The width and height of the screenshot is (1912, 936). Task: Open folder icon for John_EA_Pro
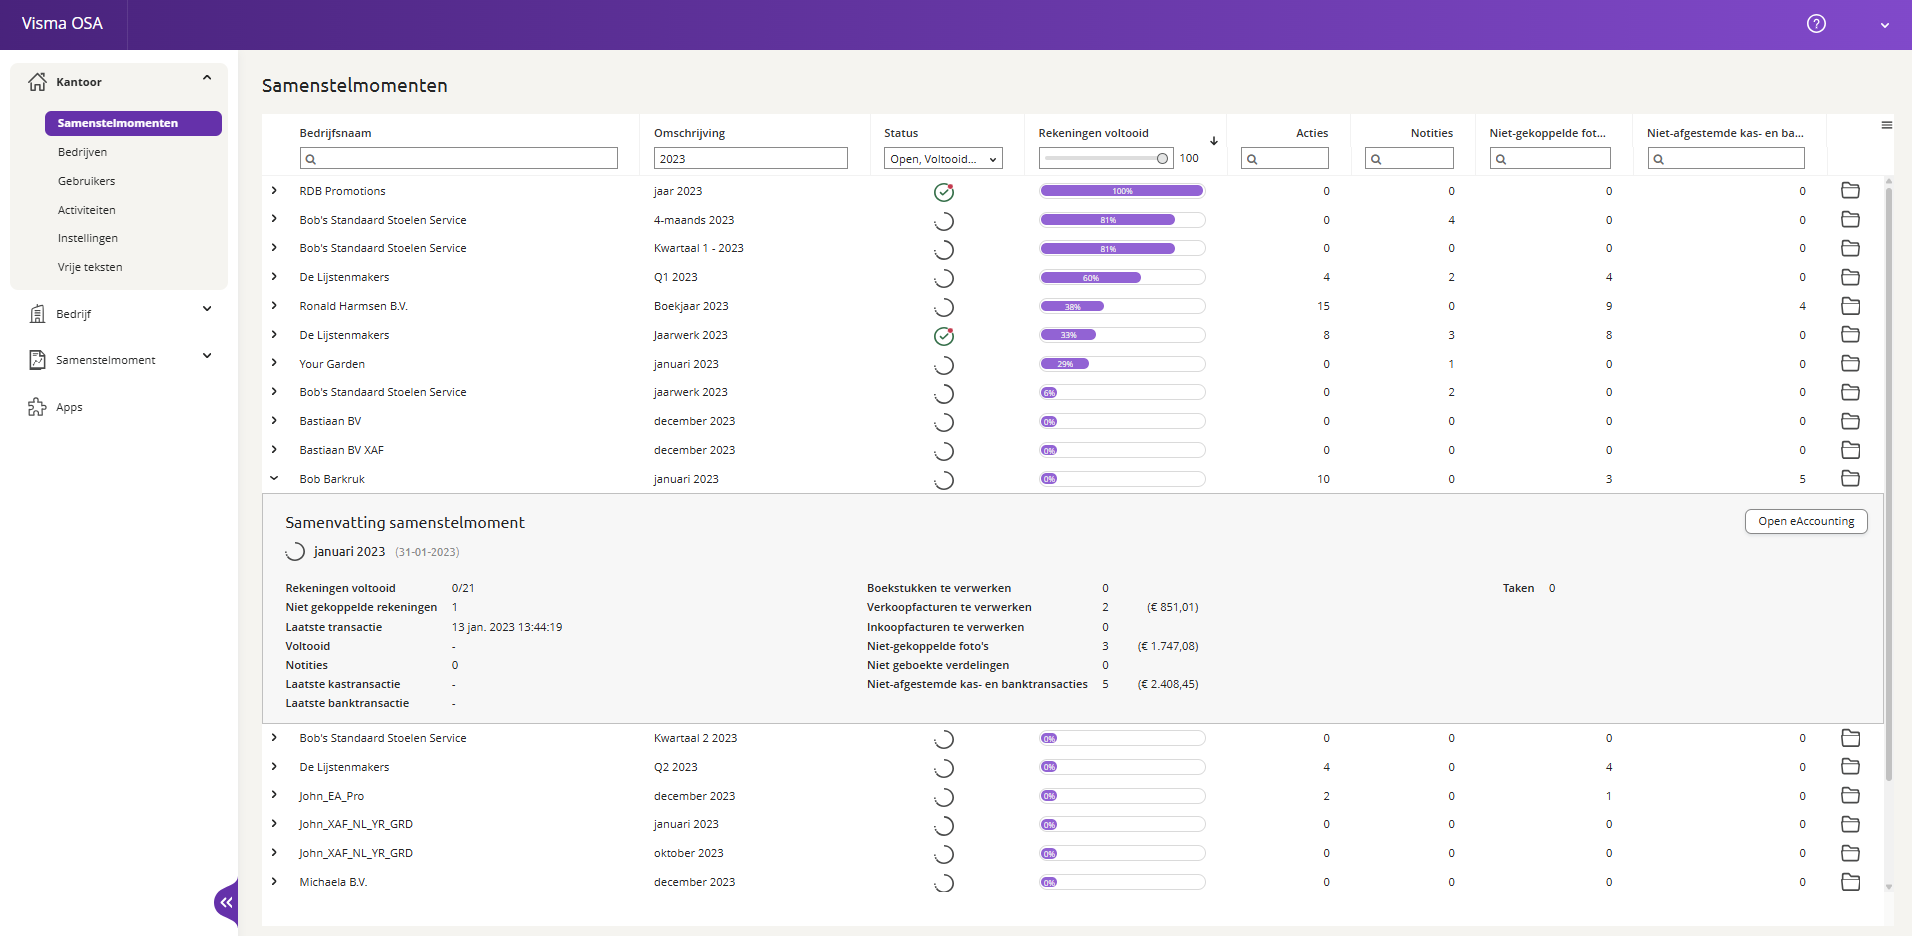[1850, 795]
